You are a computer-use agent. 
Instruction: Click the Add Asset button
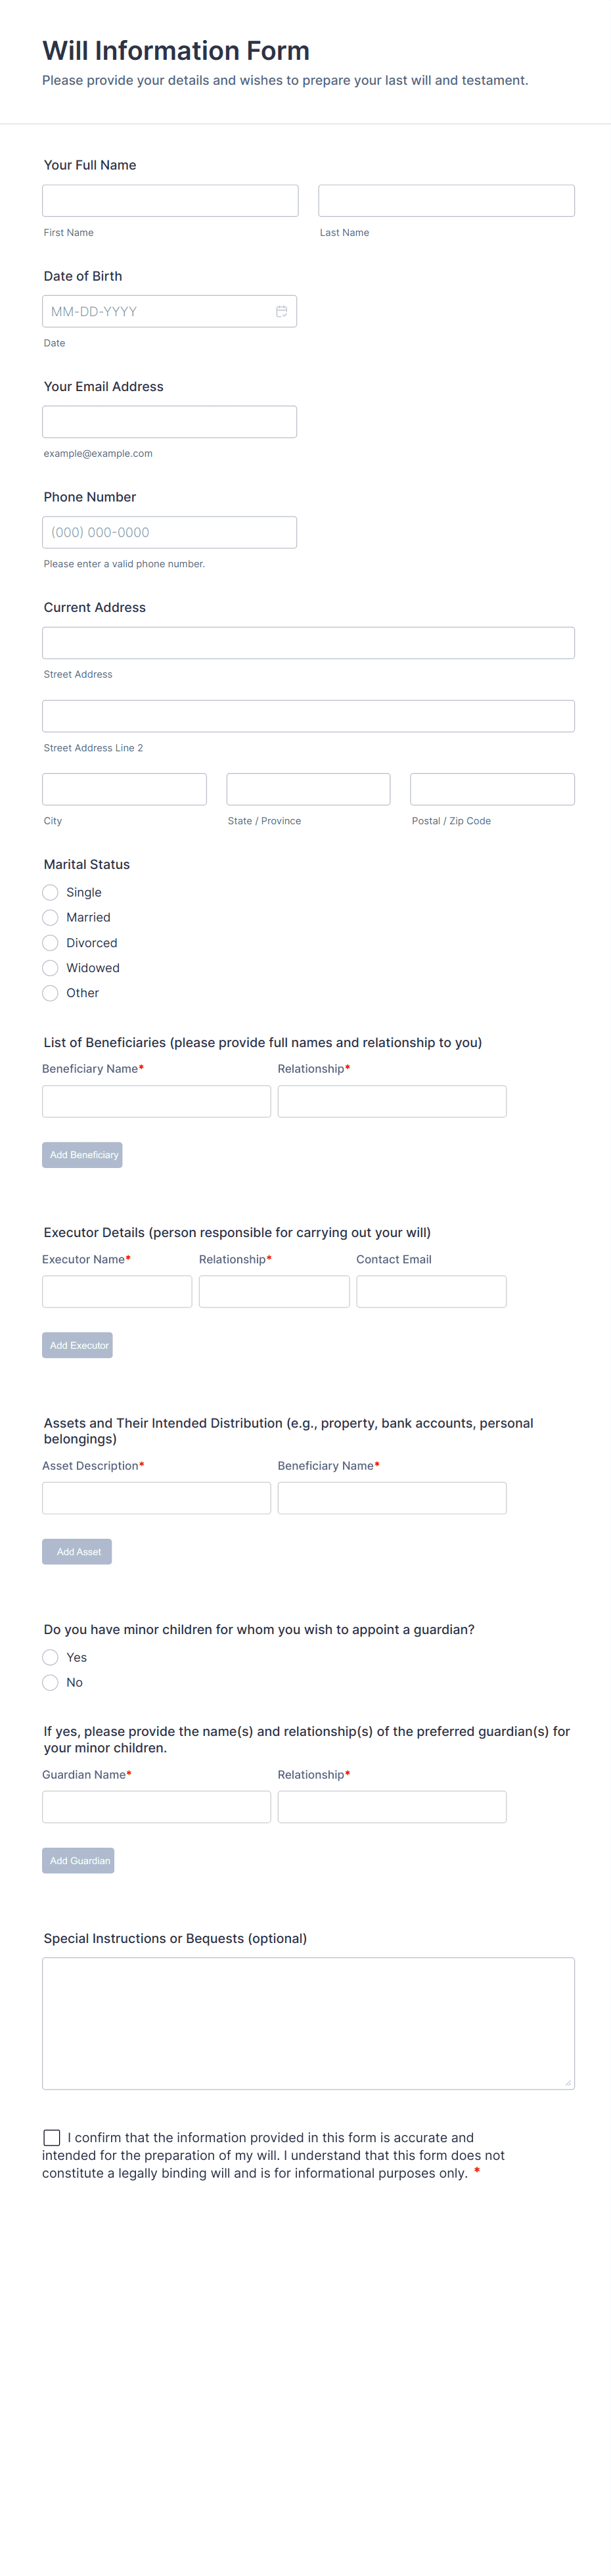77,1551
